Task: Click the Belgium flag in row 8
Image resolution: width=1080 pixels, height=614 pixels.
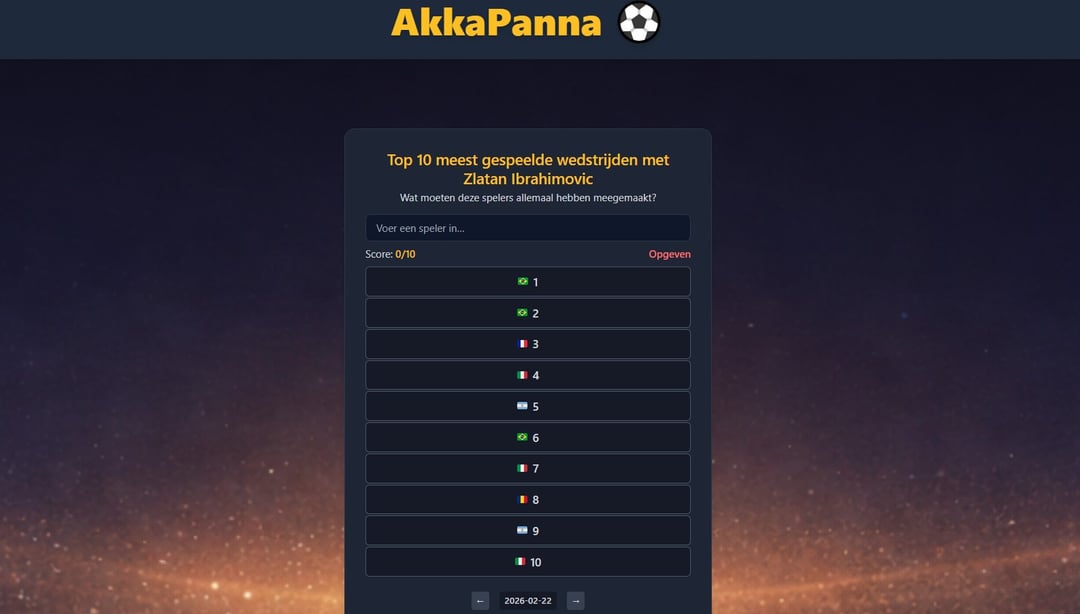Action: point(522,499)
